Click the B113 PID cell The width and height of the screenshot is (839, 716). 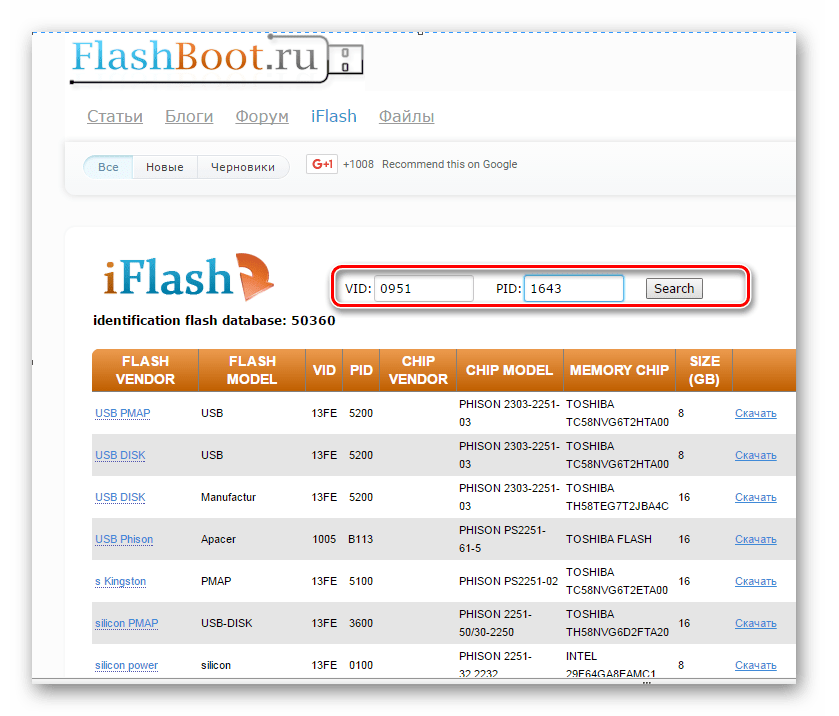[361, 539]
